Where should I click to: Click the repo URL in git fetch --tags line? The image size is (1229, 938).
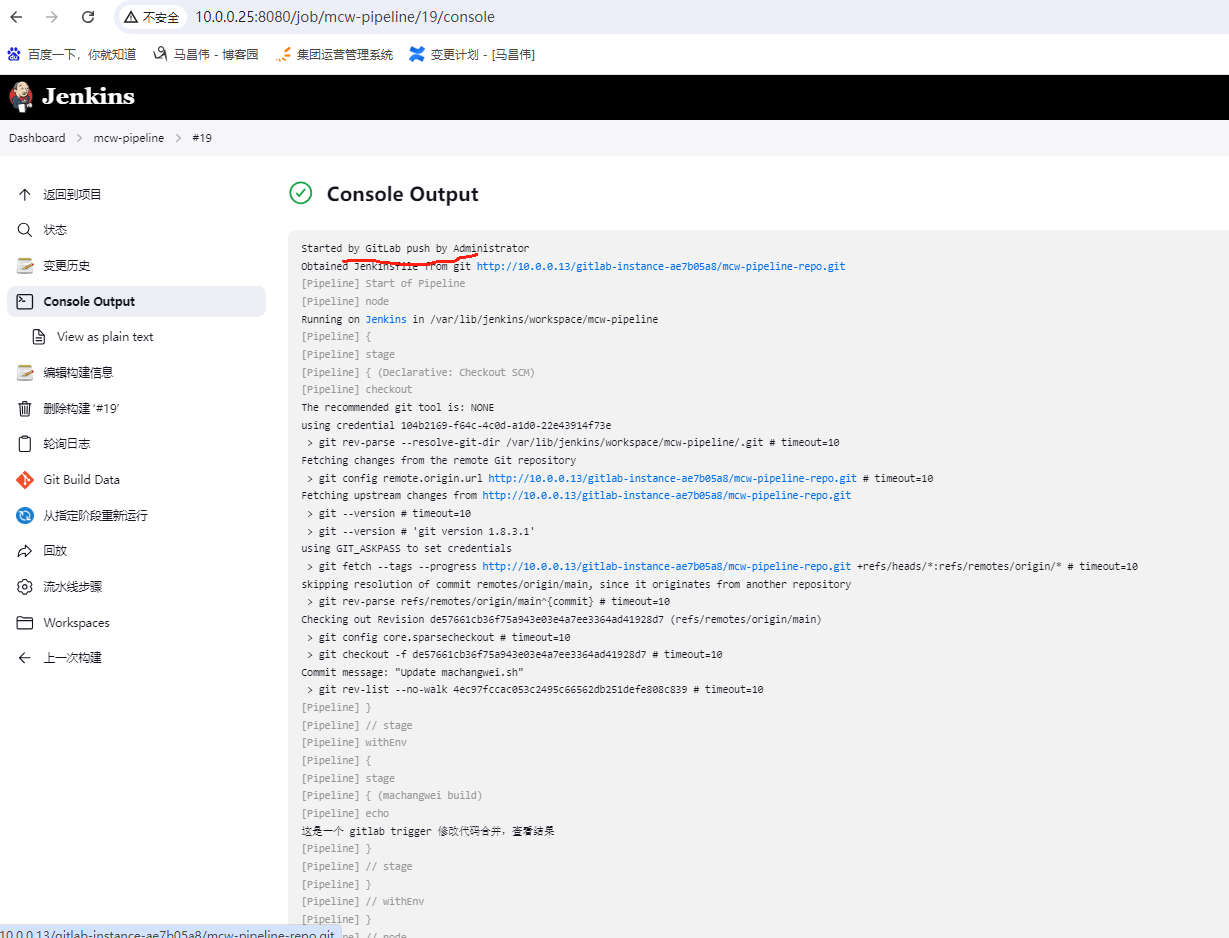[x=667, y=566]
